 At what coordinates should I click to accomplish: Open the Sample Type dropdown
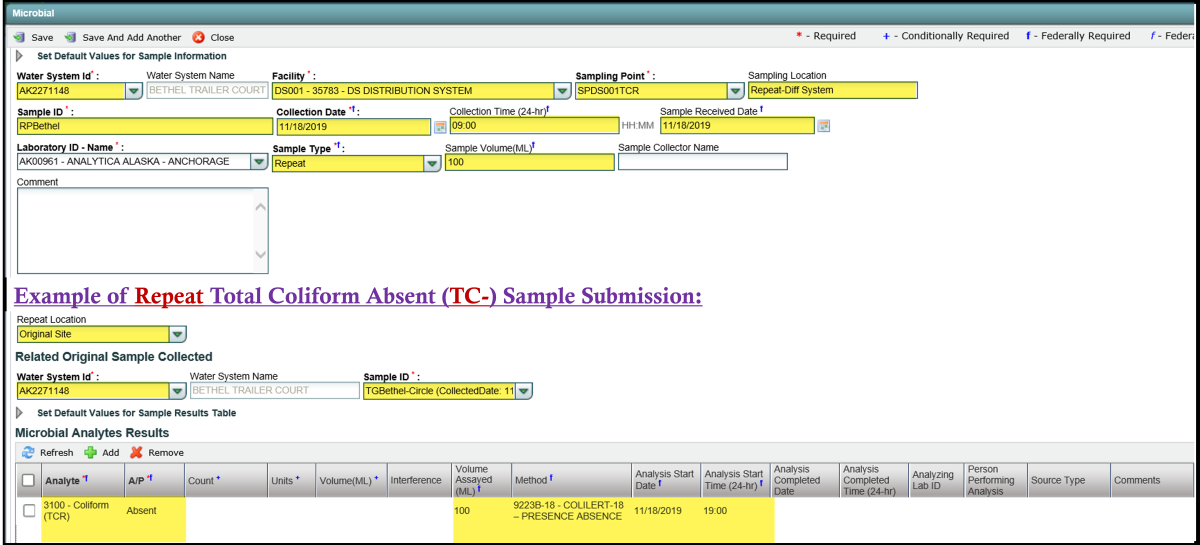(x=432, y=163)
